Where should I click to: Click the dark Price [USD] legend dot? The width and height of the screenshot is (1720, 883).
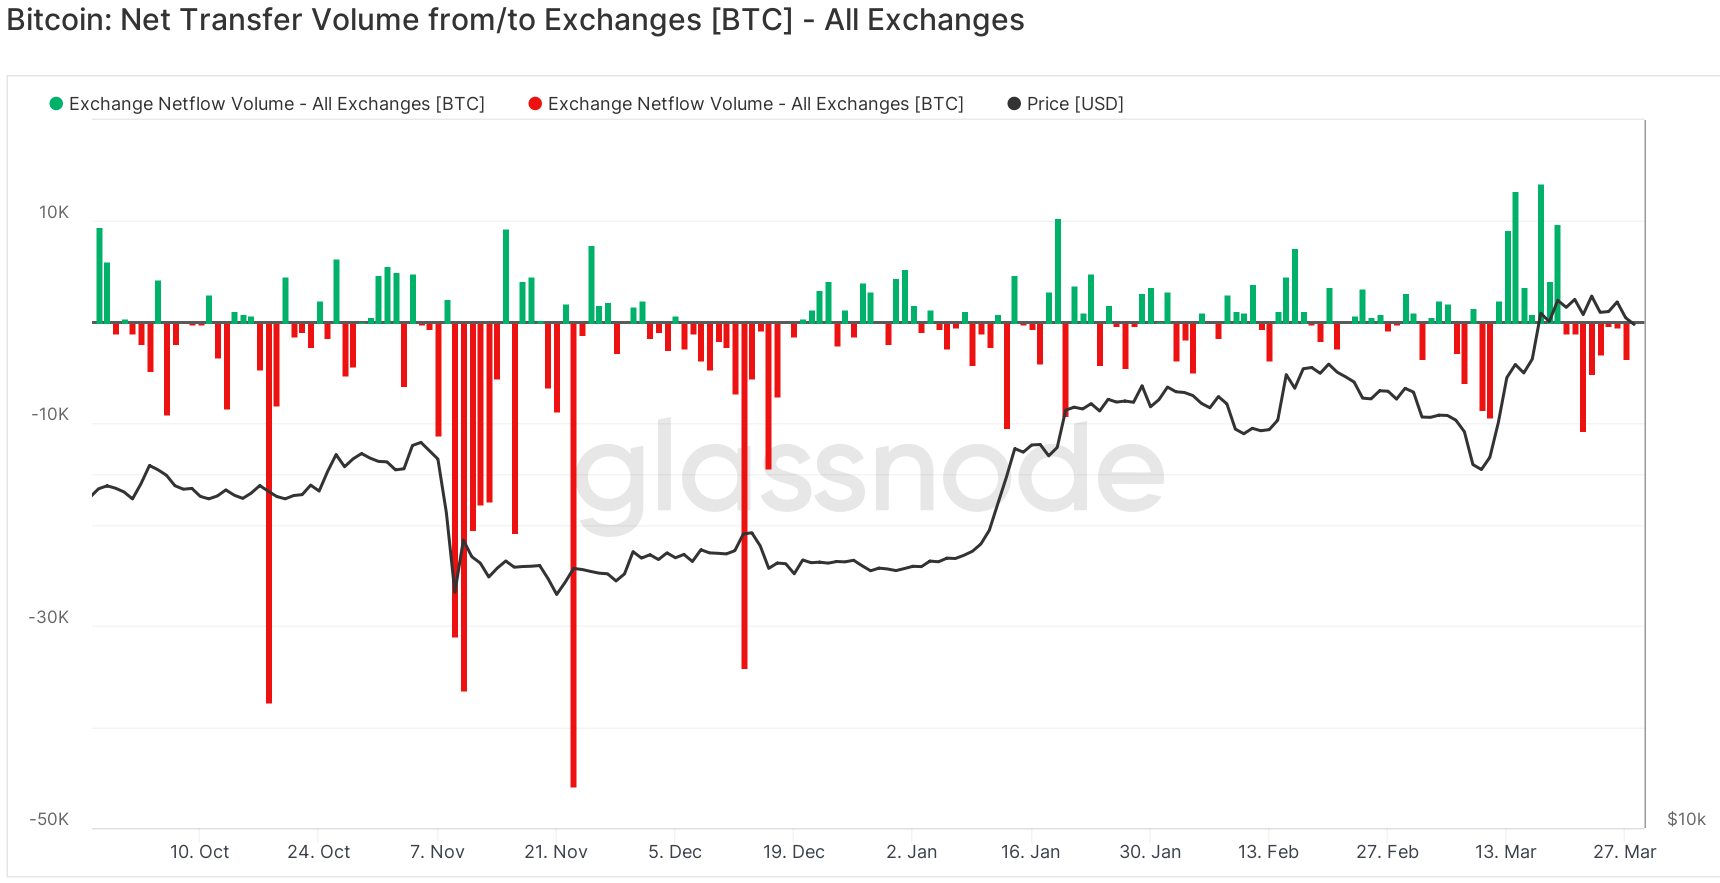pyautogui.click(x=1014, y=104)
